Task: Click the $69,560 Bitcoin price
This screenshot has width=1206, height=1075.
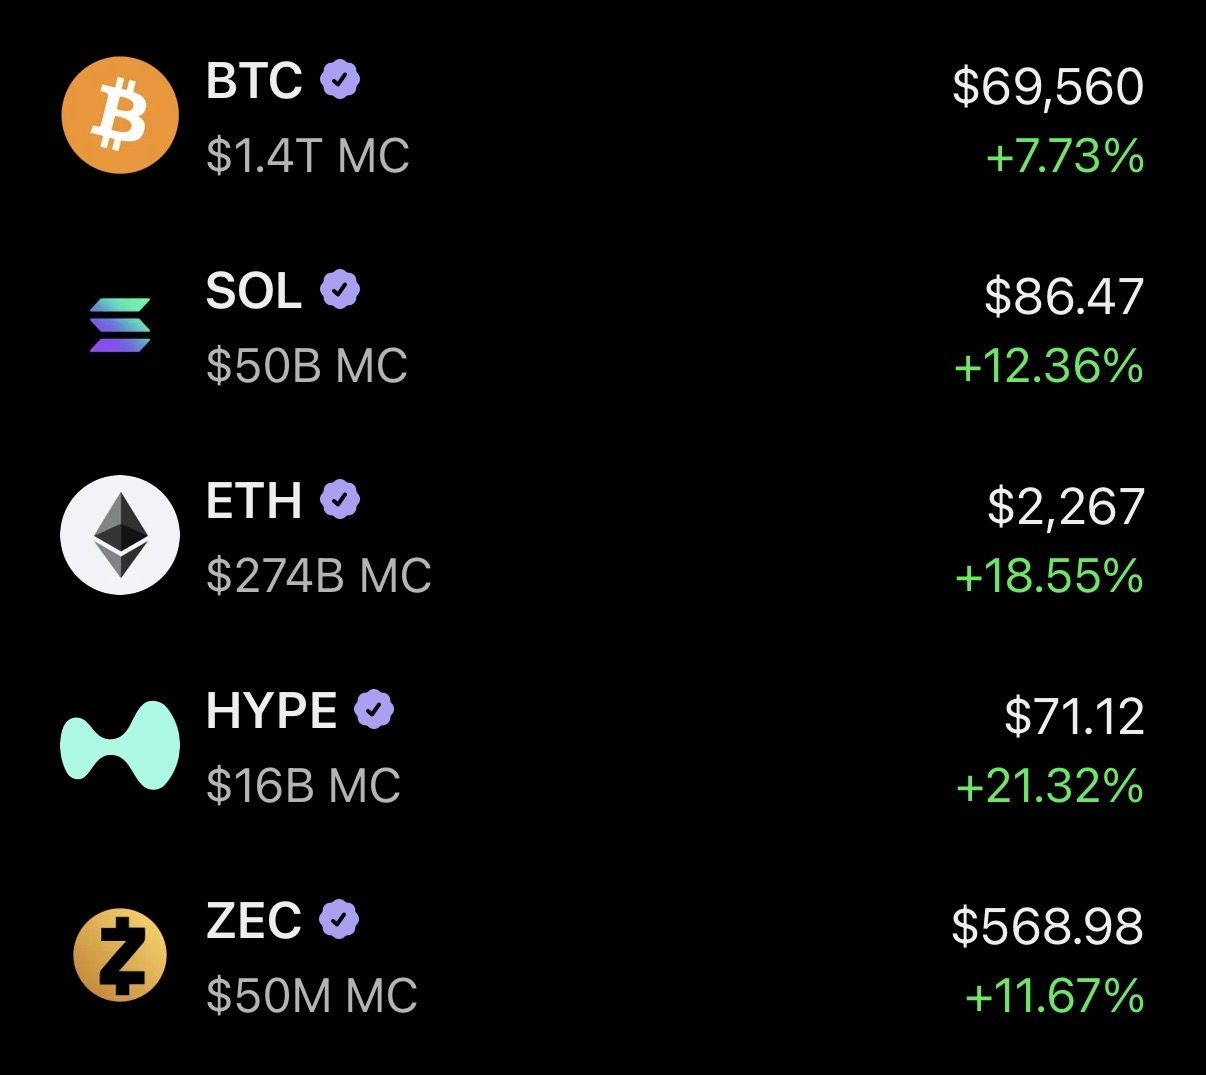Action: pyautogui.click(x=1048, y=87)
